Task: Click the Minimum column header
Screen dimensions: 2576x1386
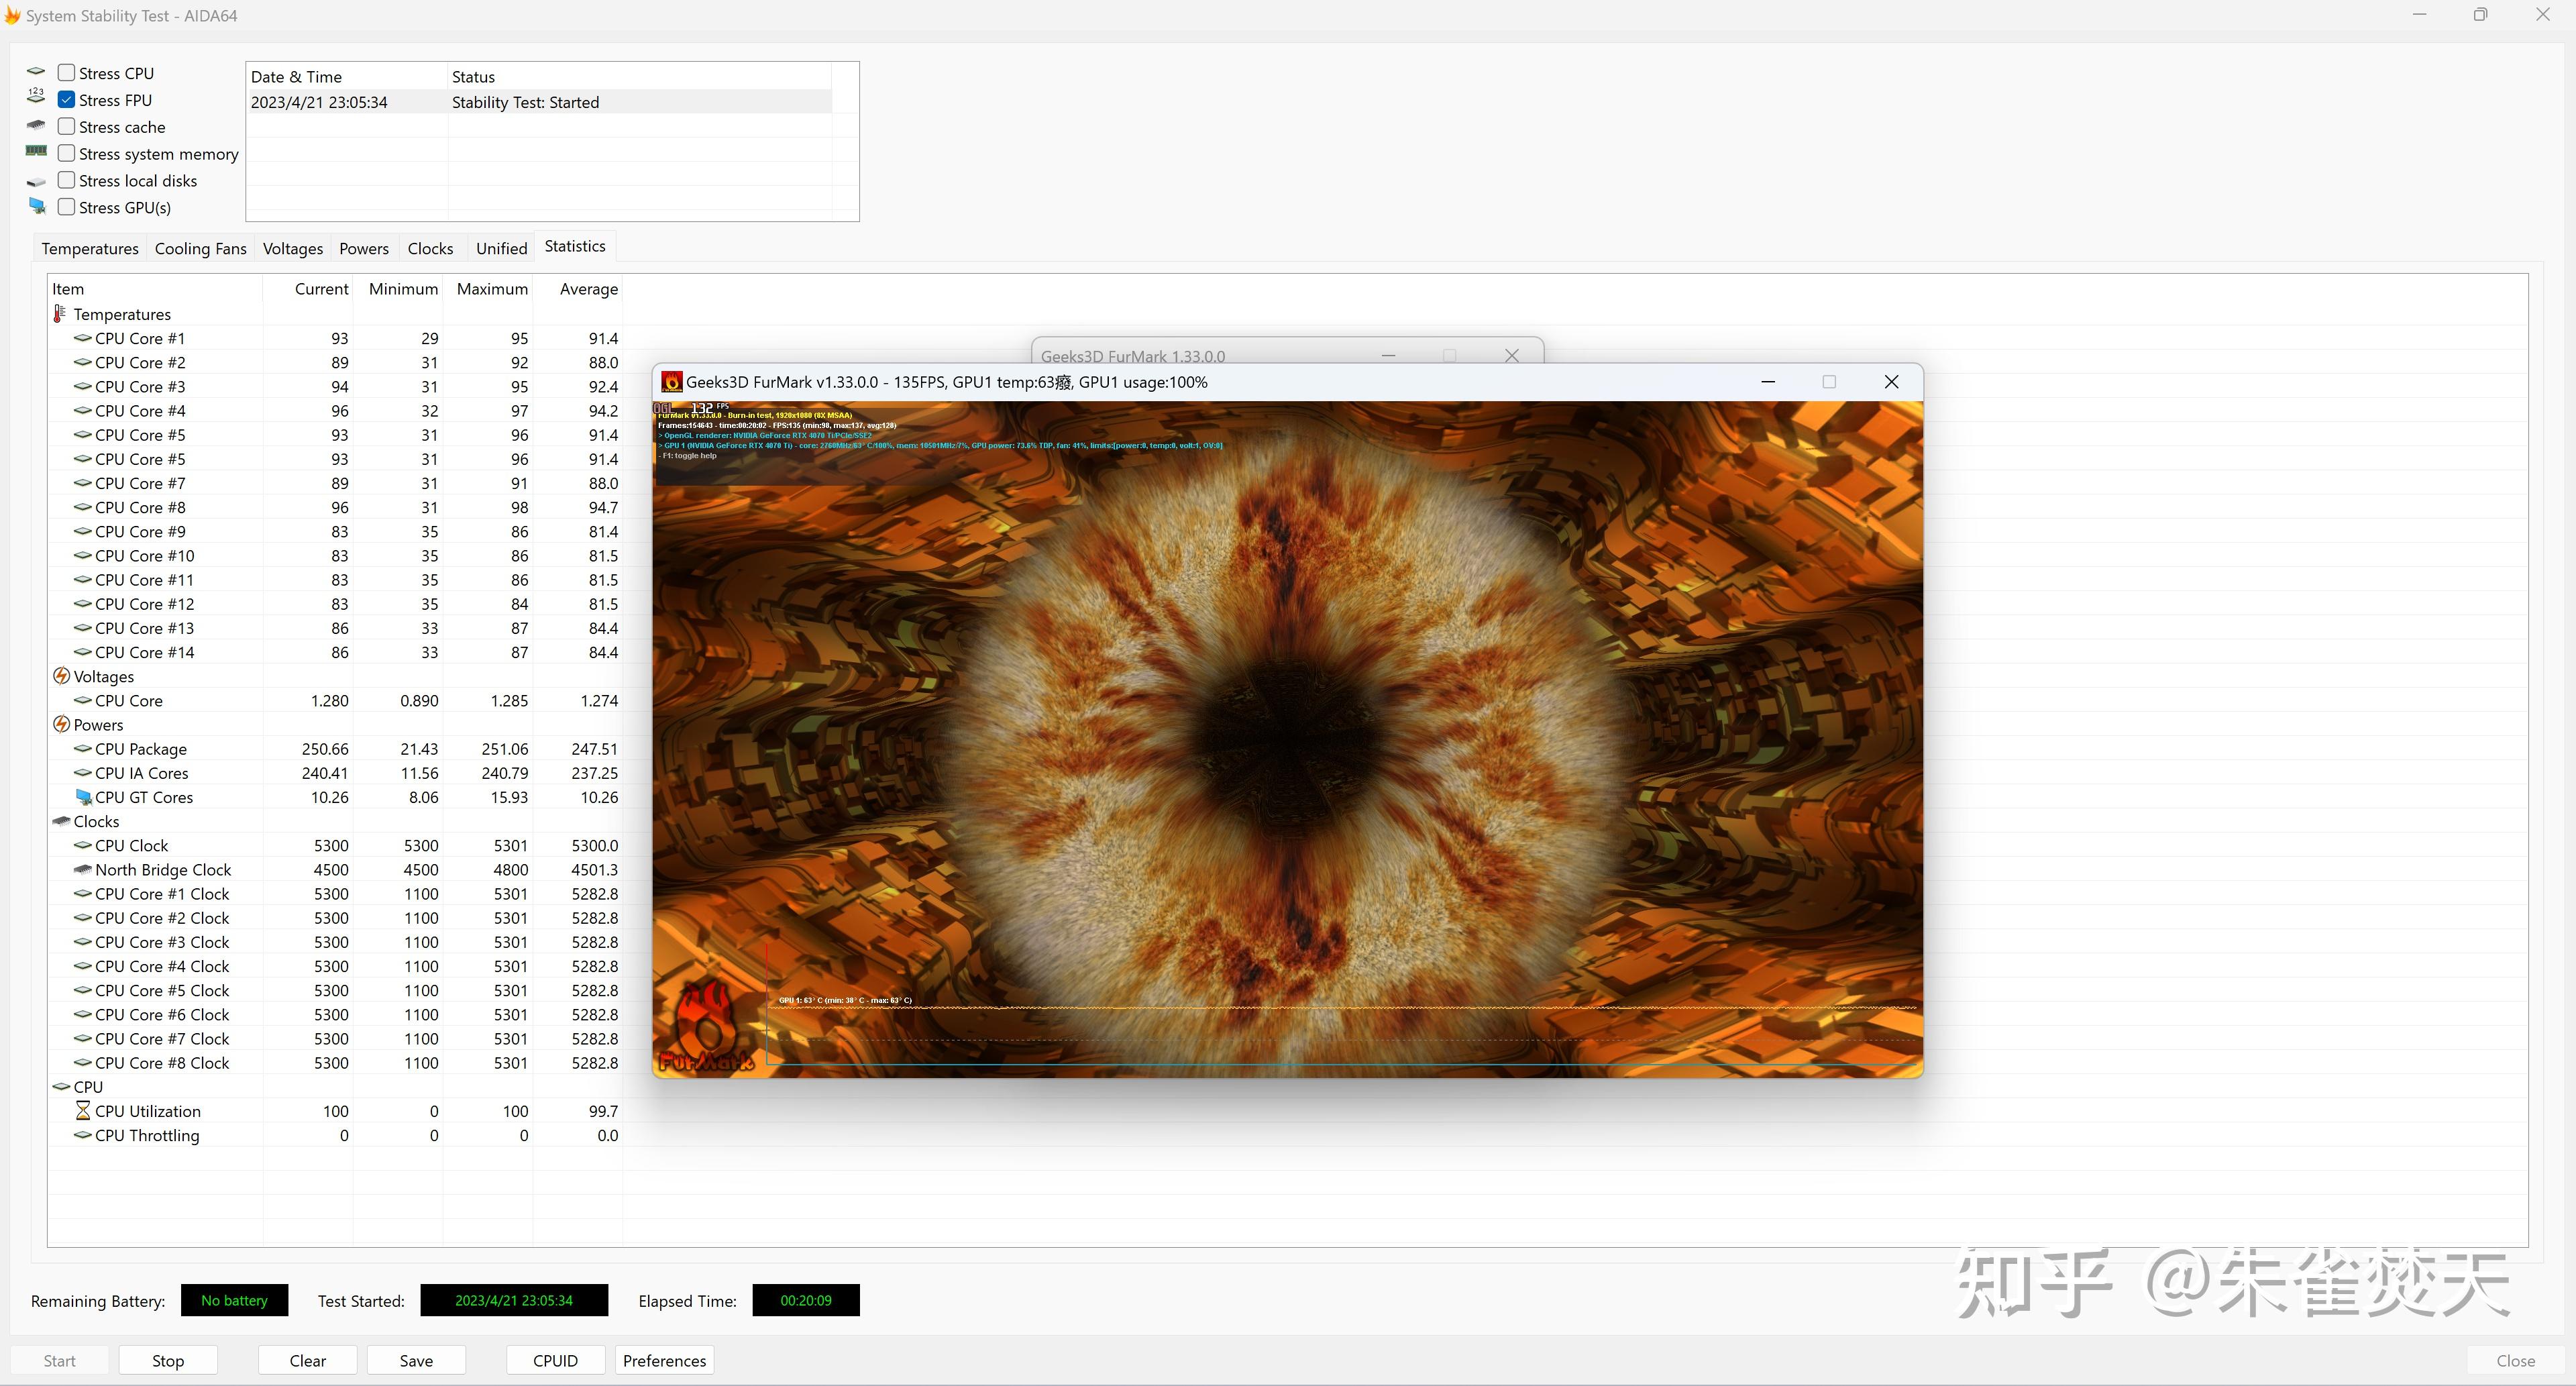Action: click(398, 289)
